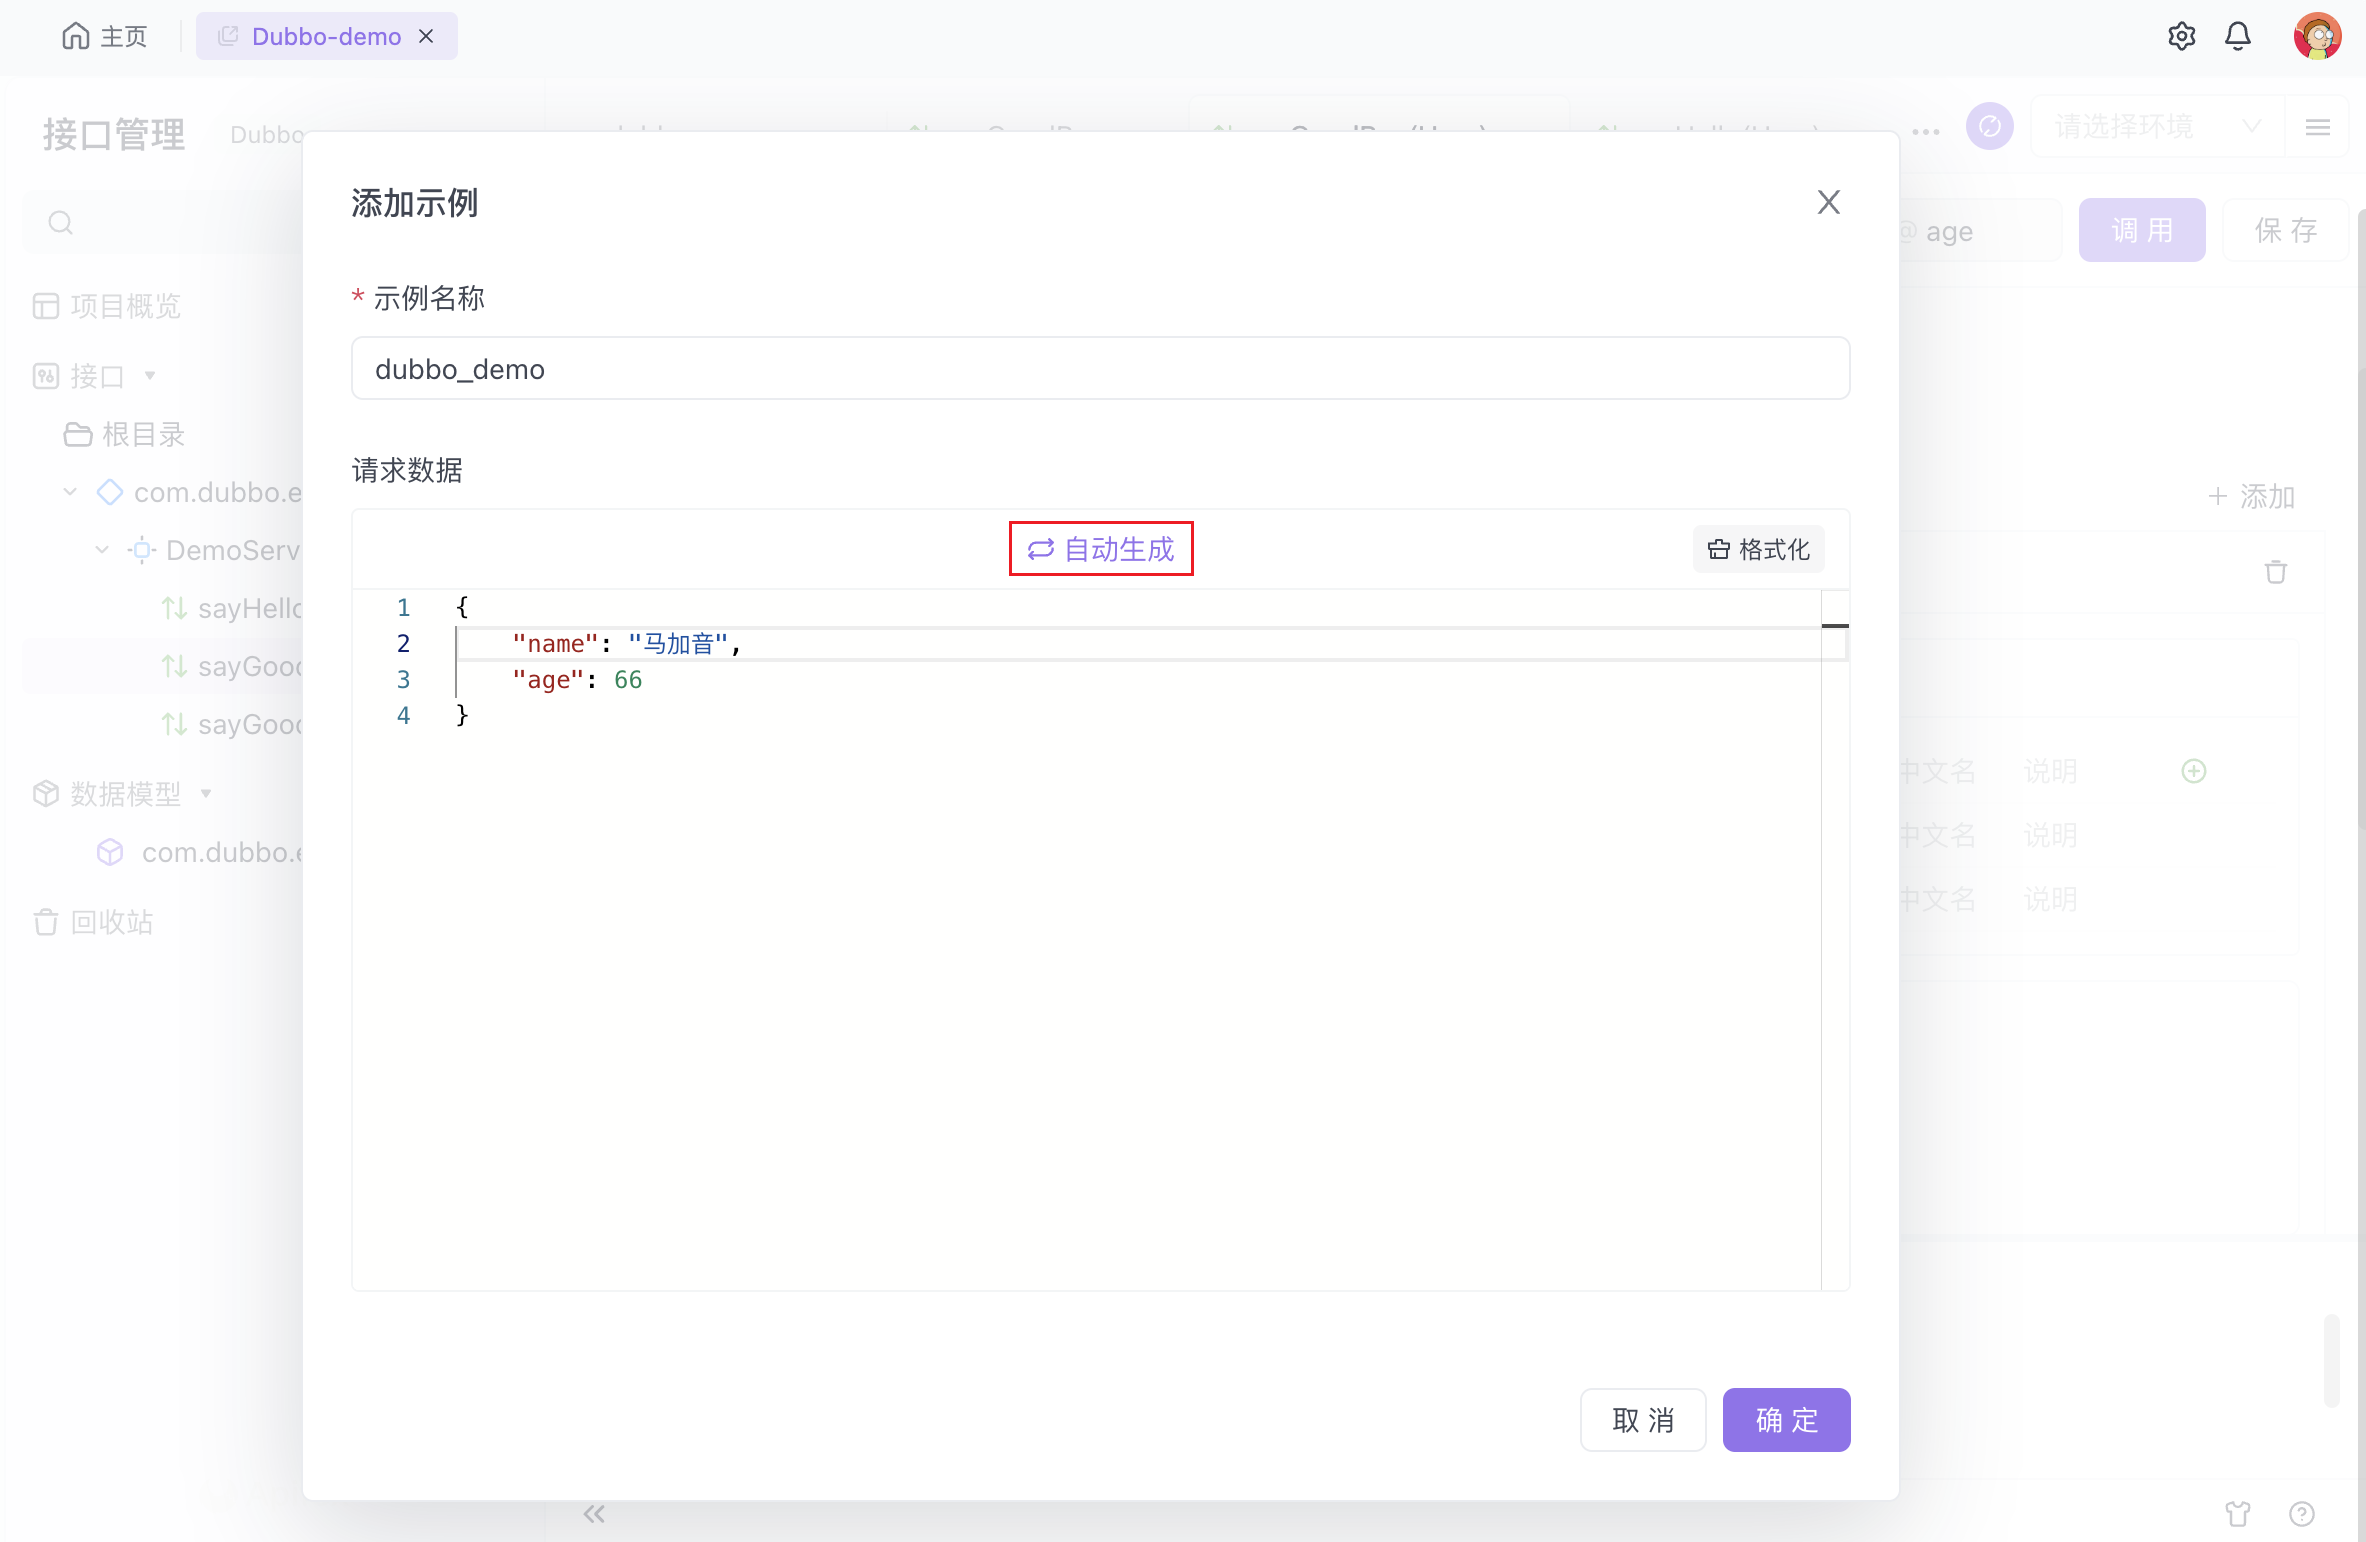
Task: Click the help question-mark icon
Action: coord(2301,1514)
